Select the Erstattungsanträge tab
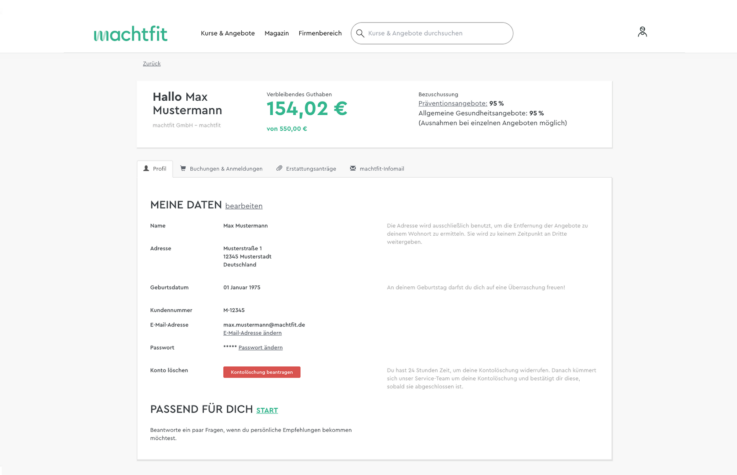 (x=311, y=169)
